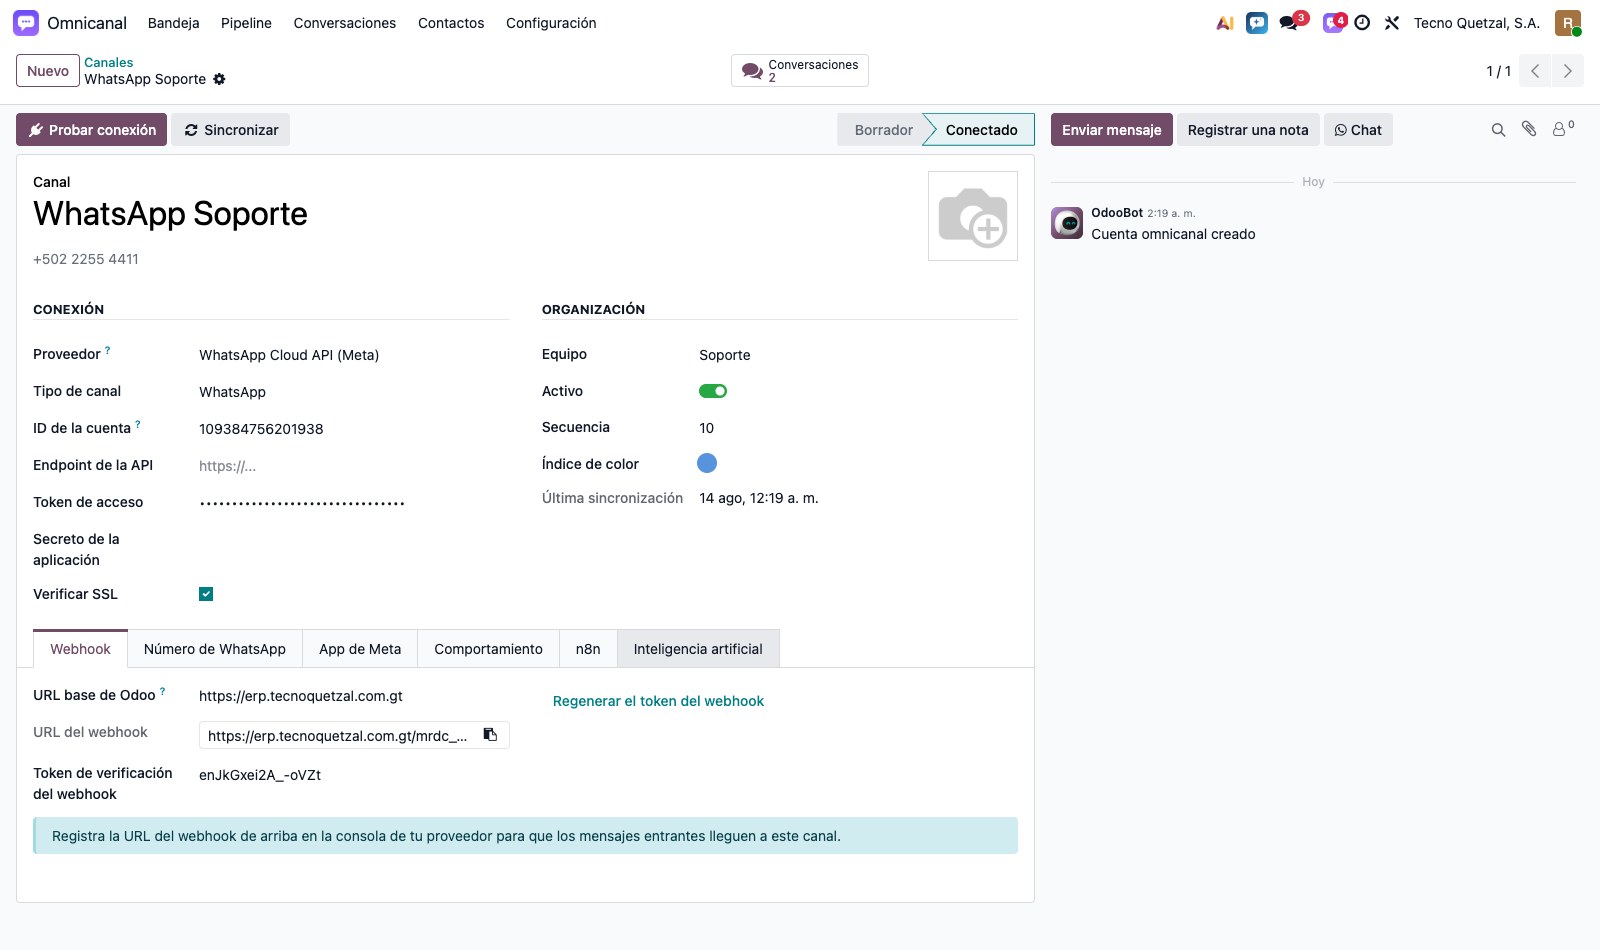Click the Cuenta omnicanal creado message
The width and height of the screenshot is (1600, 950).
coord(1173,234)
